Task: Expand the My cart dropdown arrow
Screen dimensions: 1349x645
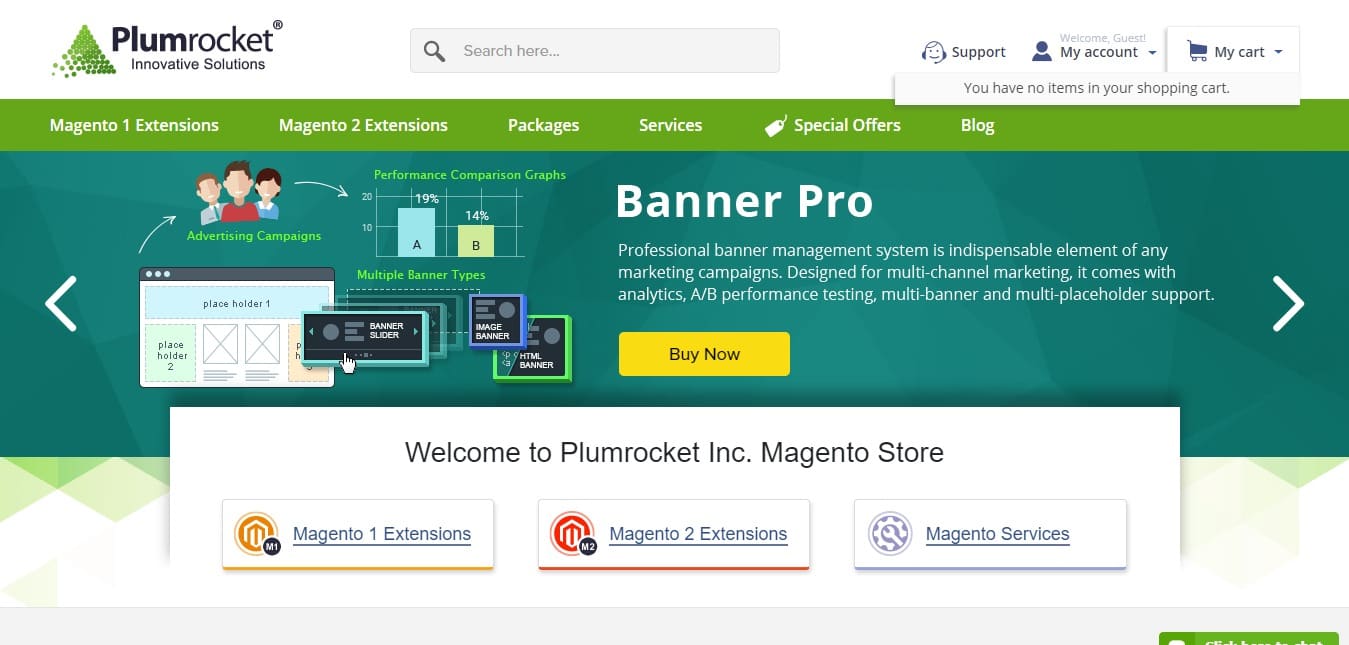Action: tap(1278, 52)
